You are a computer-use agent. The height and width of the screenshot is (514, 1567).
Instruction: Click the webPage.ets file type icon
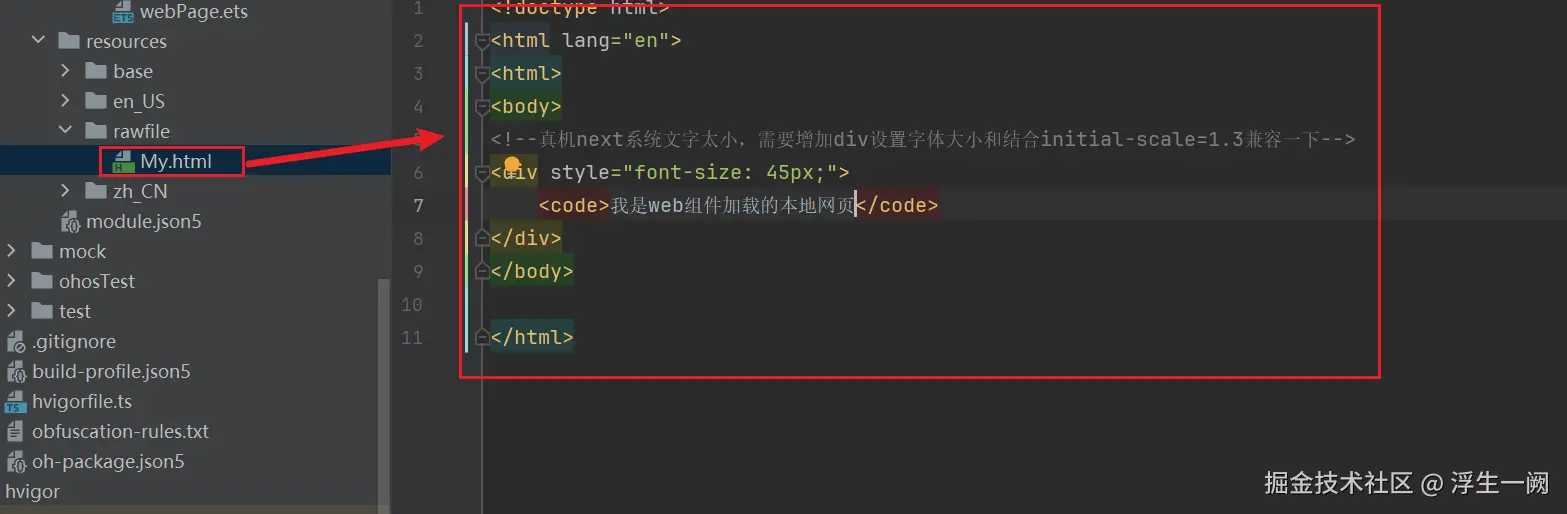coord(123,12)
